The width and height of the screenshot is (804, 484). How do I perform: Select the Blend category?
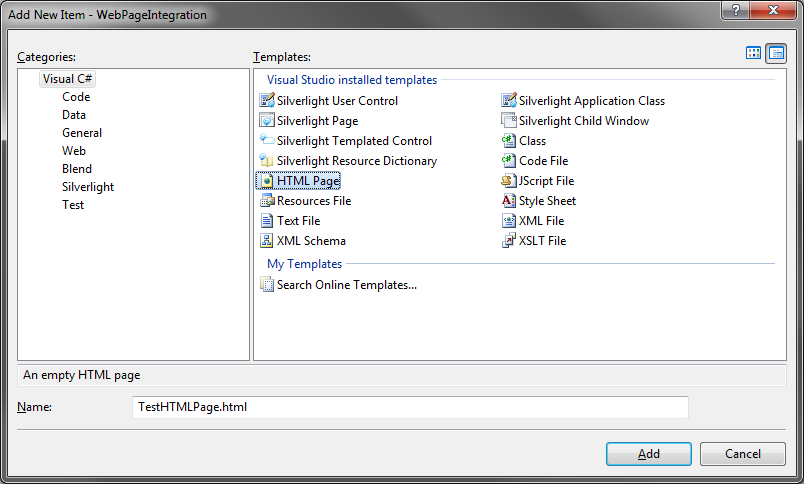click(x=77, y=169)
